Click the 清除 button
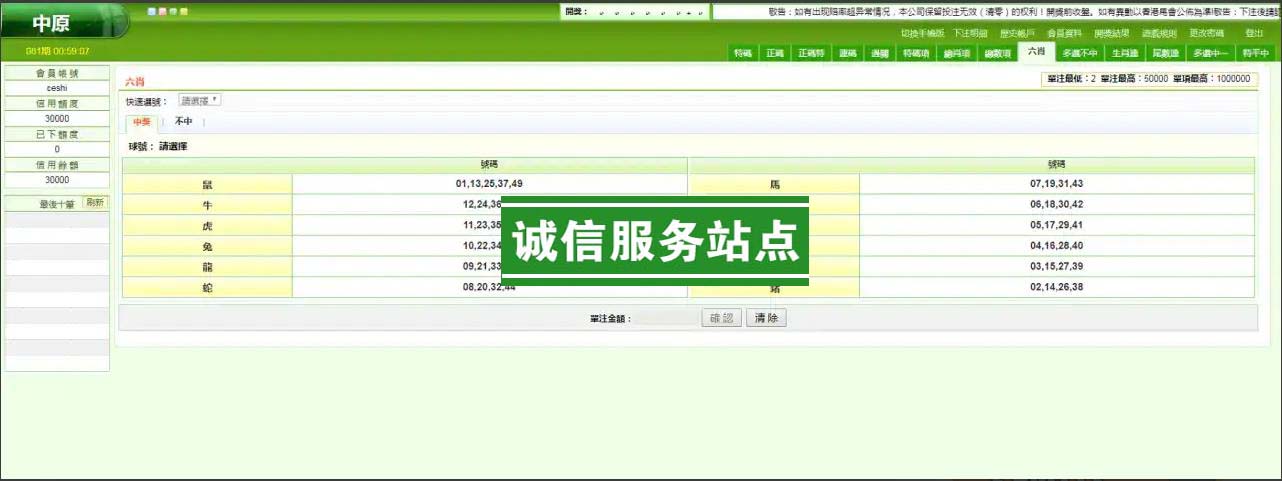This screenshot has width=1282, height=481. 766,318
